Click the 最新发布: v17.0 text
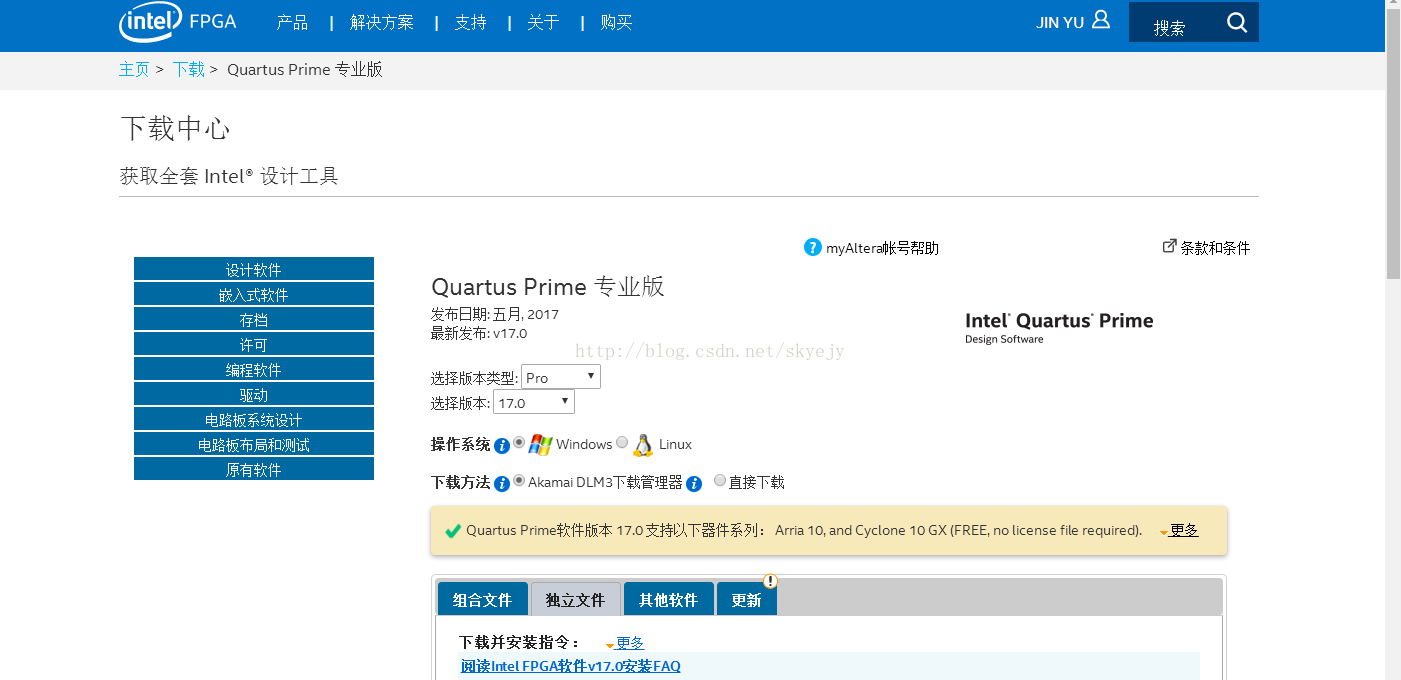The width and height of the screenshot is (1401, 680). (479, 333)
